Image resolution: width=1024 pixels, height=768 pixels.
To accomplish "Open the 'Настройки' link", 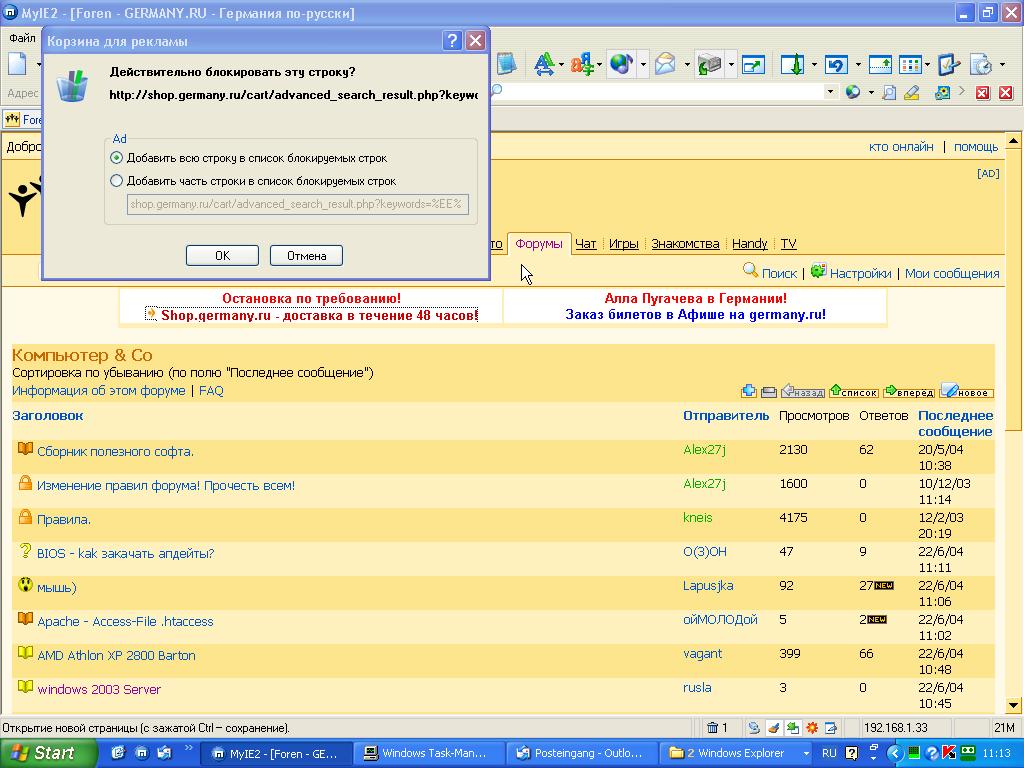I will (860, 274).
